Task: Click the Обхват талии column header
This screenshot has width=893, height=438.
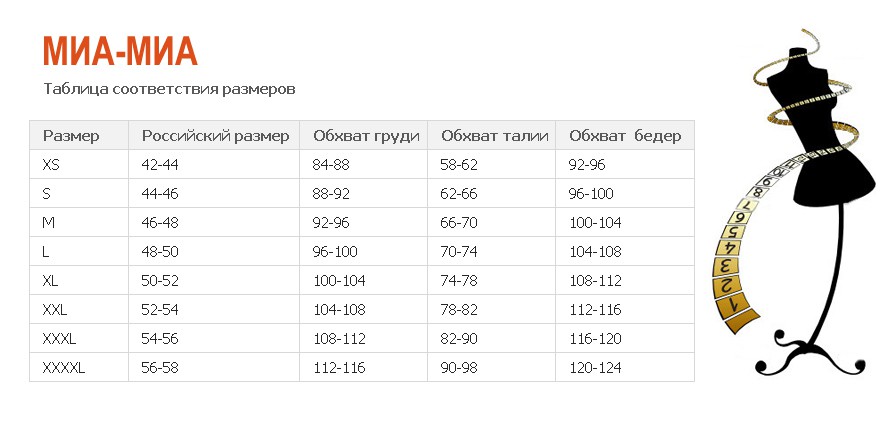Action: tap(494, 137)
